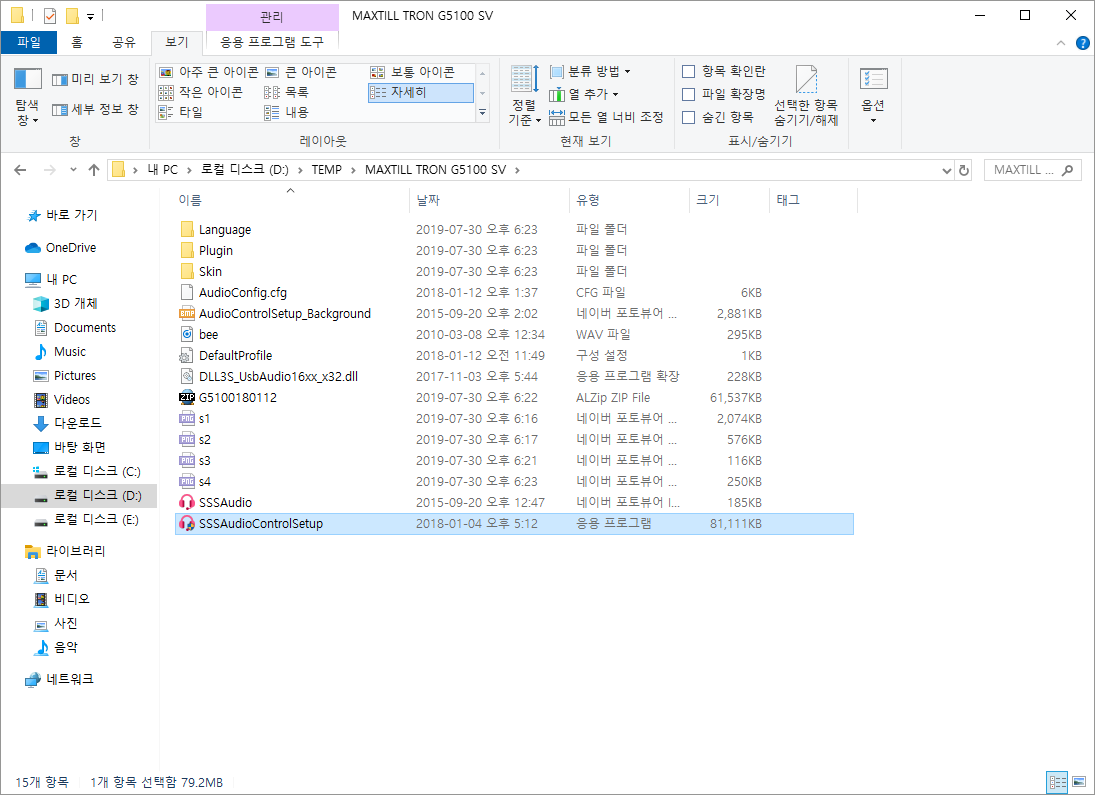1095x795 pixels.
Task: Click the search magnifier icon
Action: point(1067,170)
